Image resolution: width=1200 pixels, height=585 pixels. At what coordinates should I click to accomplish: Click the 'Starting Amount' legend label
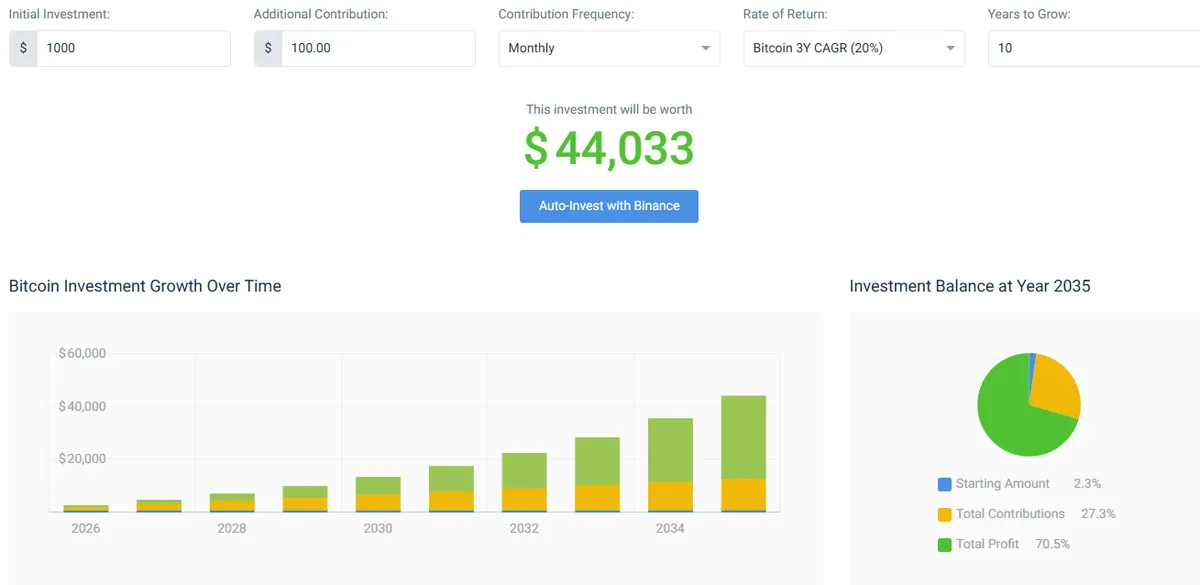point(1003,484)
